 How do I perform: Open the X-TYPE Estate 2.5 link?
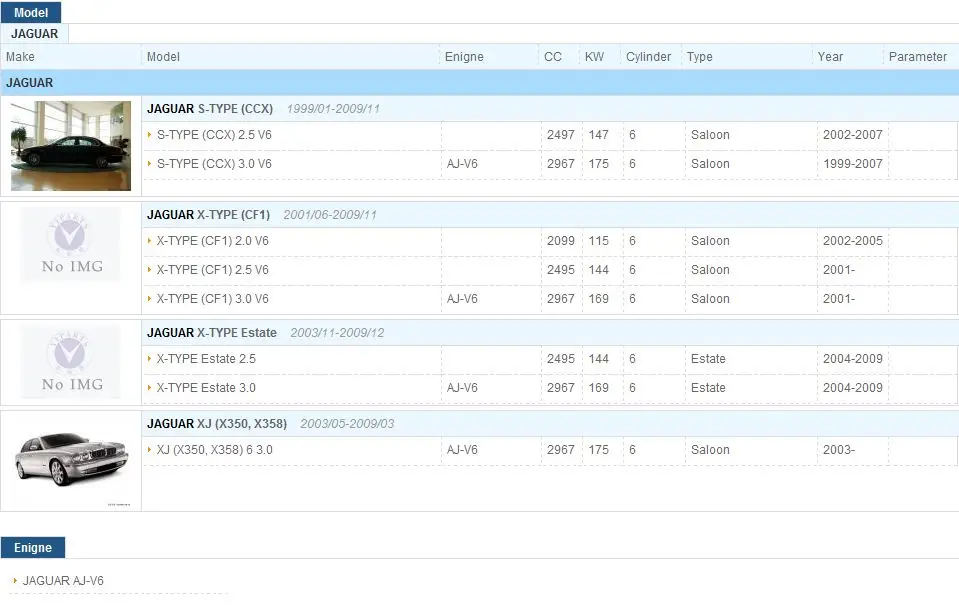click(206, 358)
